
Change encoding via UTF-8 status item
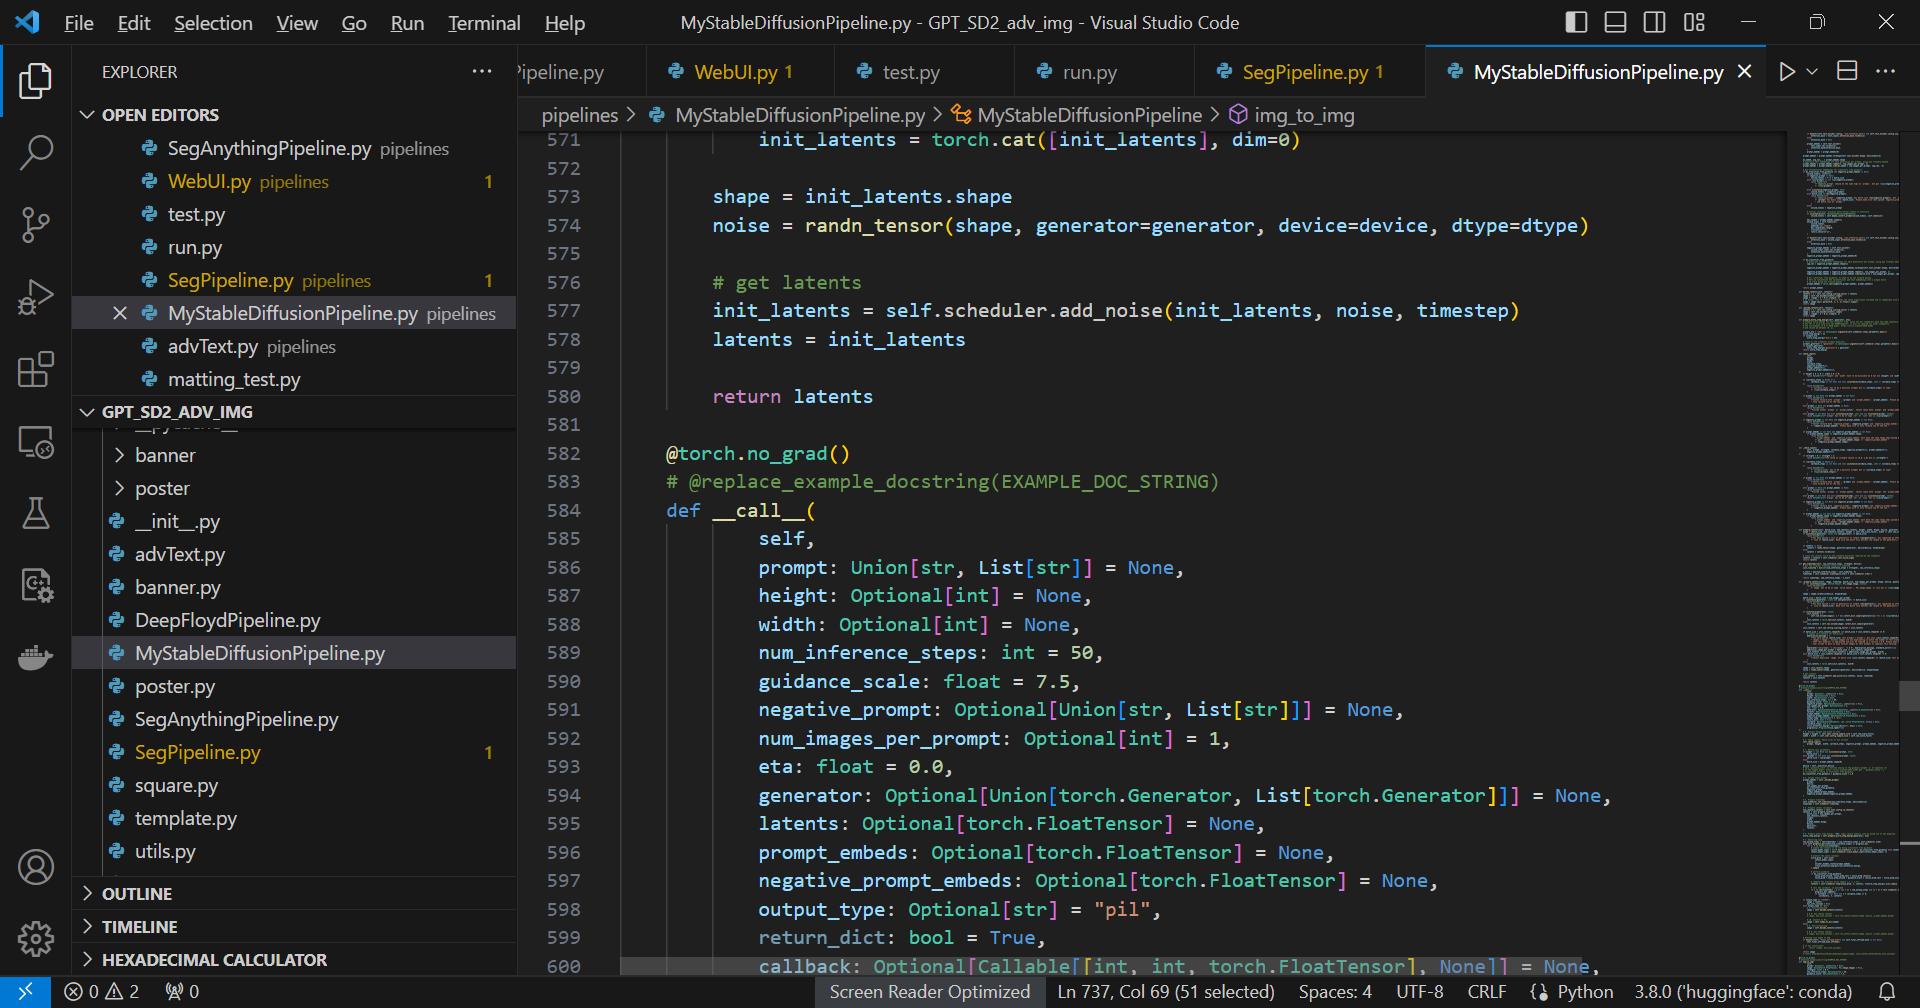(1420, 992)
